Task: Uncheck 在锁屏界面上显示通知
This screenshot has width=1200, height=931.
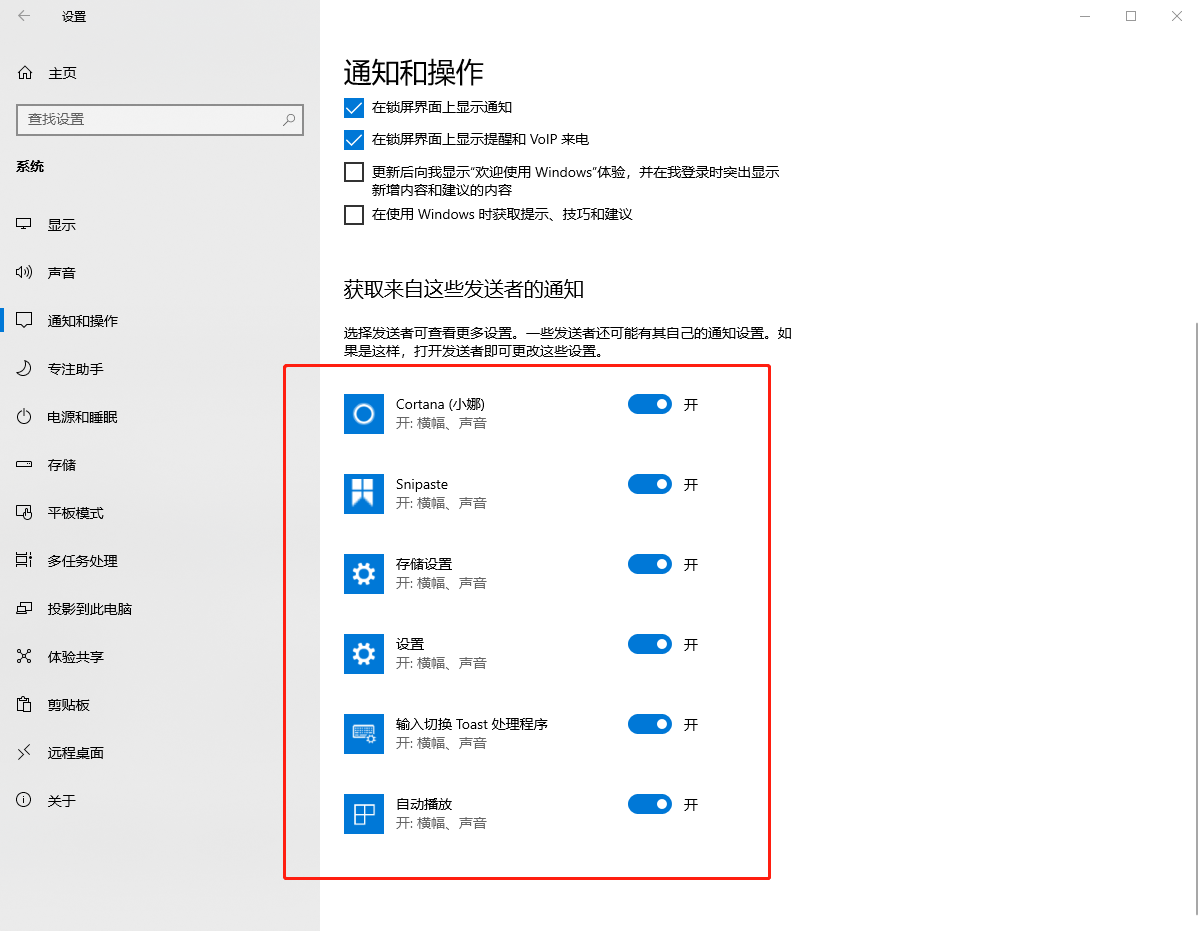Action: [x=354, y=107]
